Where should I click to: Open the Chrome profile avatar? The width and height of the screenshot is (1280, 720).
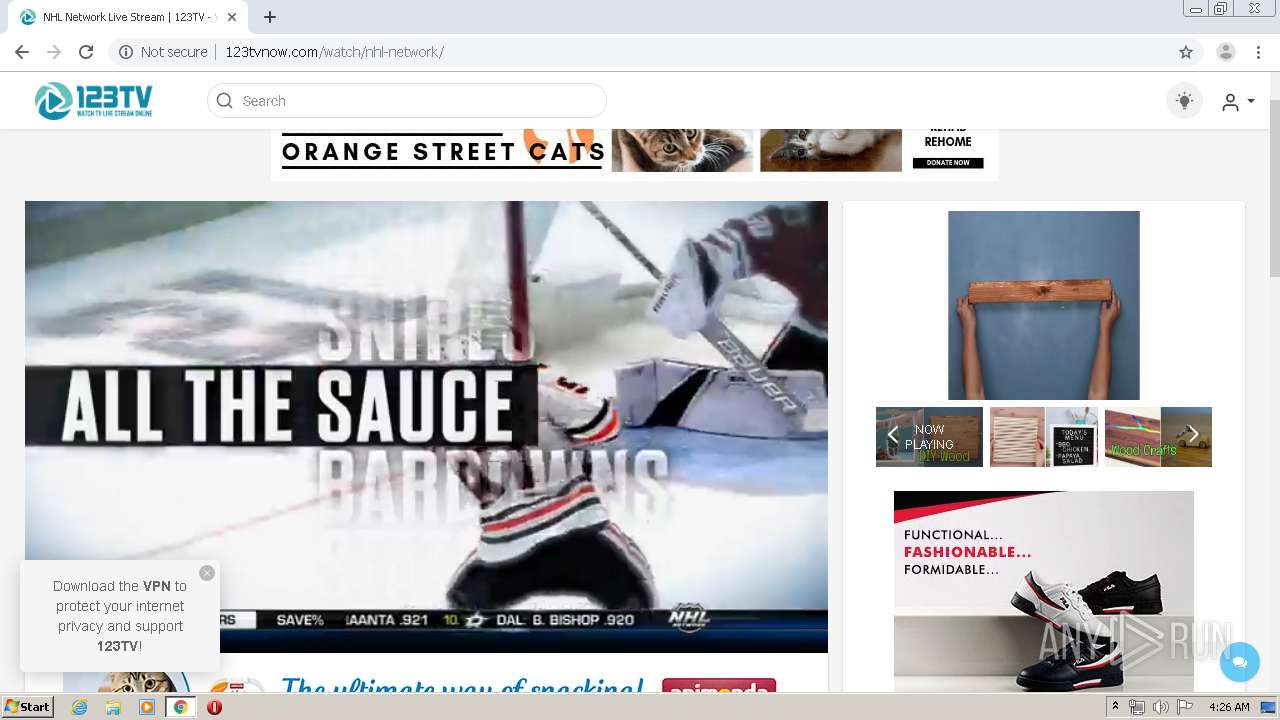[1226, 52]
